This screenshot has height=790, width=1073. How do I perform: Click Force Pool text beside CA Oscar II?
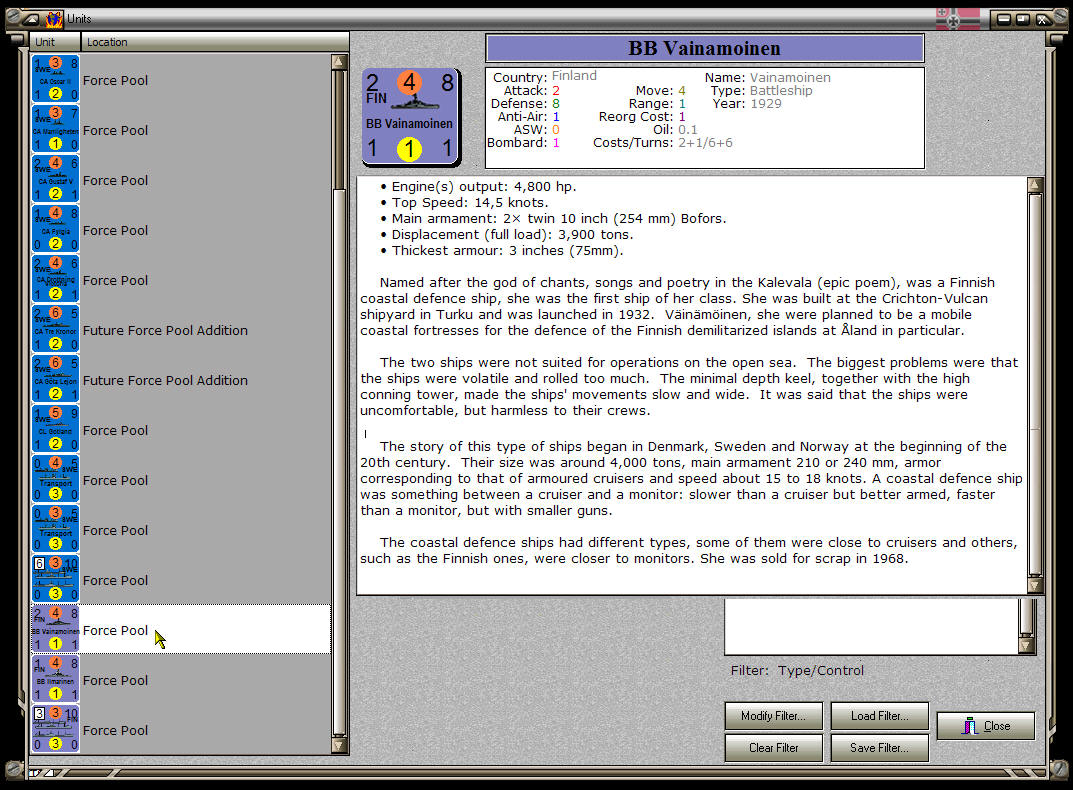tap(115, 80)
